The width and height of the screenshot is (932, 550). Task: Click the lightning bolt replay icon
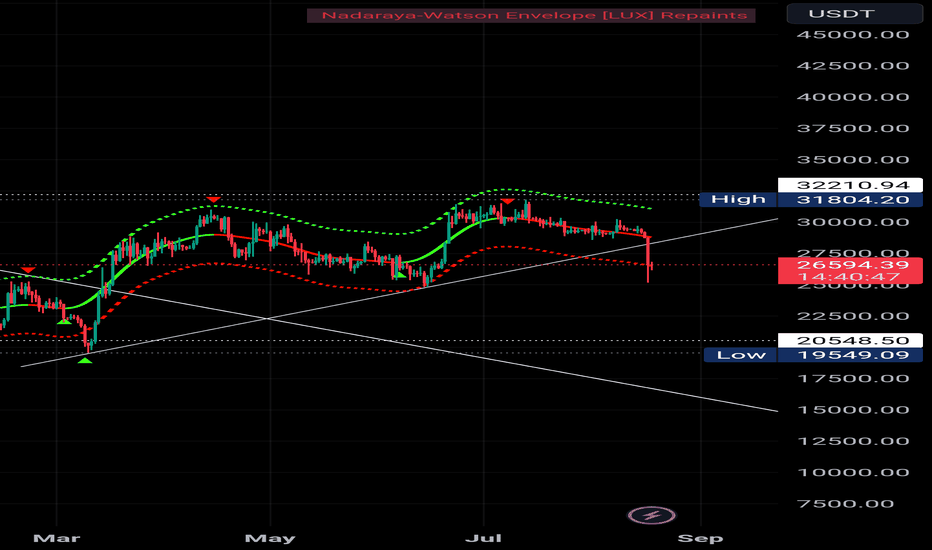click(x=651, y=515)
